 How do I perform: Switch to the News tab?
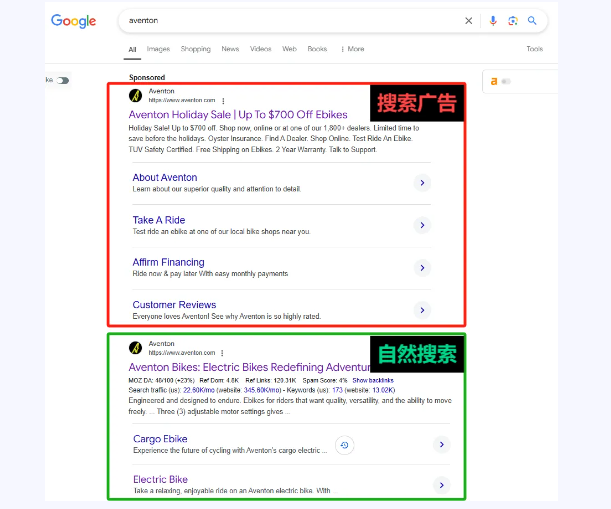pos(230,49)
